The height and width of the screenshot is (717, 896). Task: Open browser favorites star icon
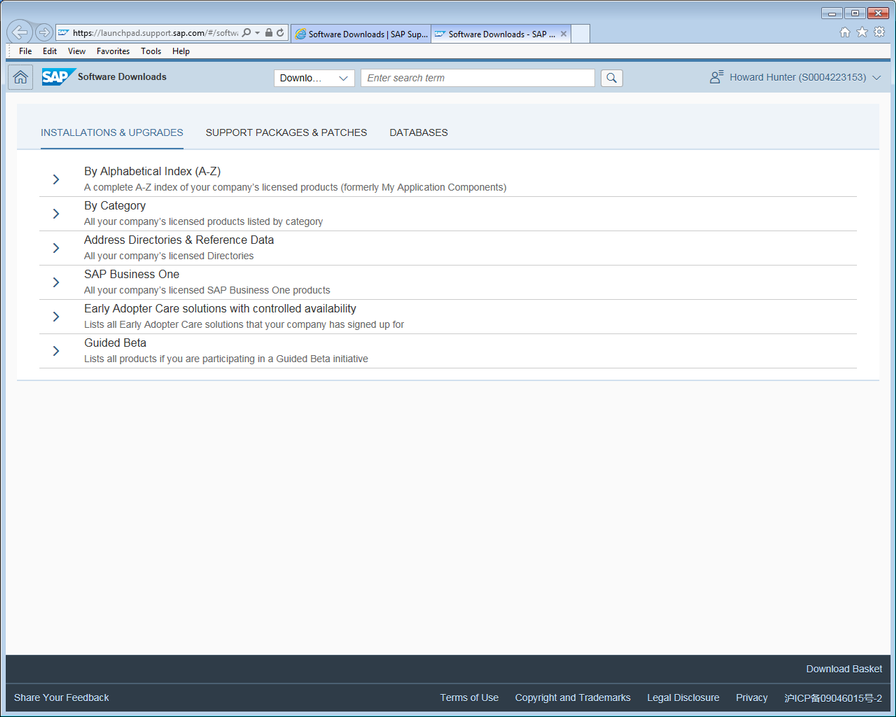pyautogui.click(x=862, y=32)
